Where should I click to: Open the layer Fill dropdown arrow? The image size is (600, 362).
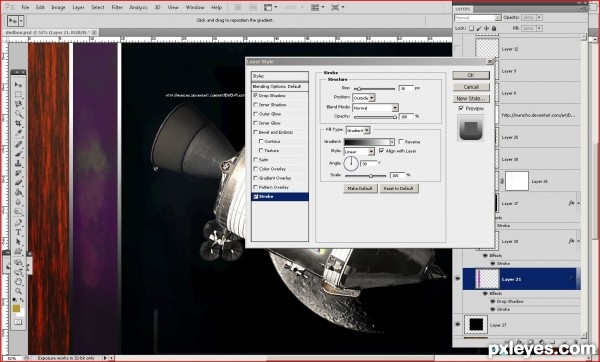[539, 28]
